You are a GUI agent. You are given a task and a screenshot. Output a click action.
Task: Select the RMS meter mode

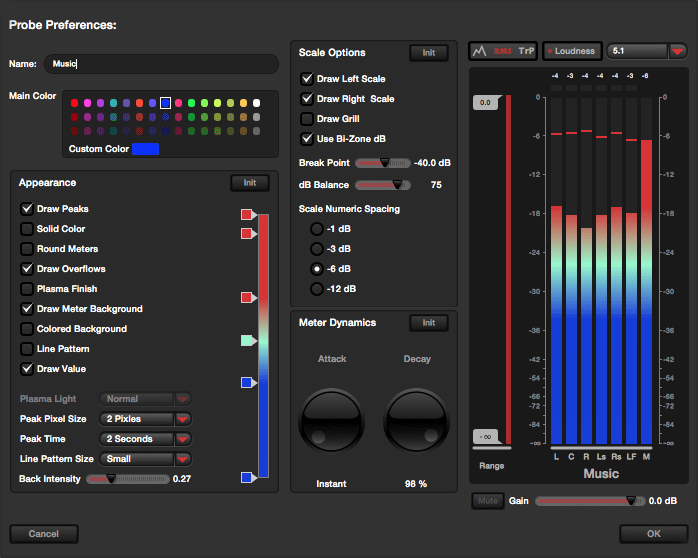click(502, 51)
